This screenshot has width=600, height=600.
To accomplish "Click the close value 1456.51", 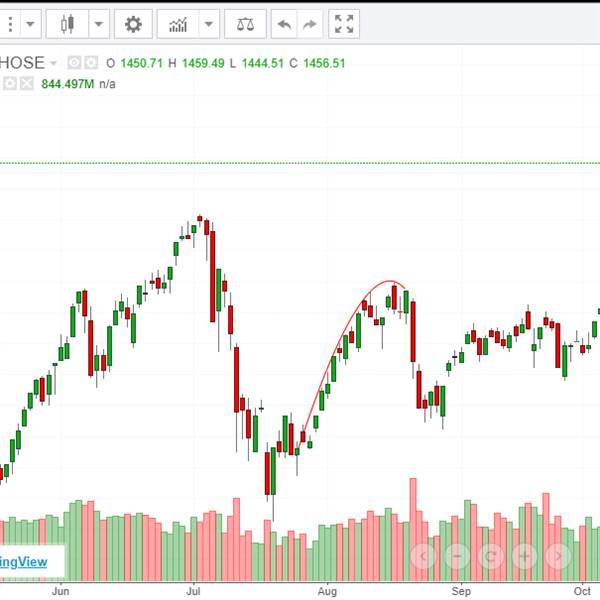I will click(324, 63).
